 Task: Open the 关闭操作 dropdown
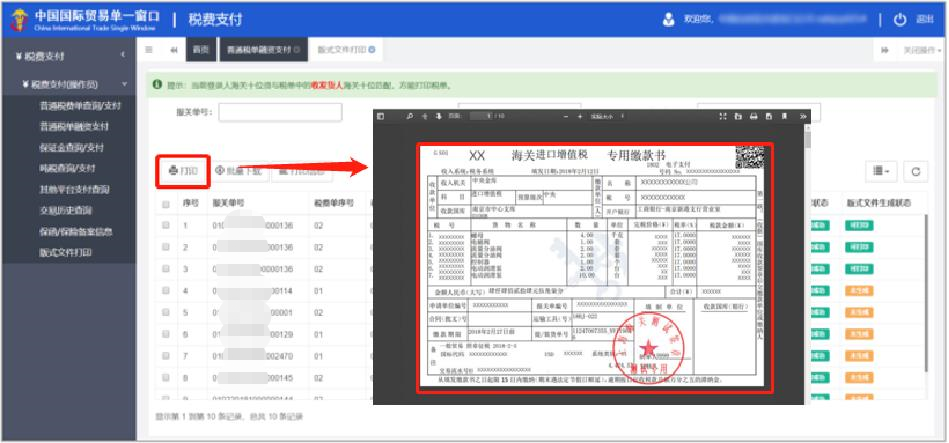pyautogui.click(x=920, y=49)
